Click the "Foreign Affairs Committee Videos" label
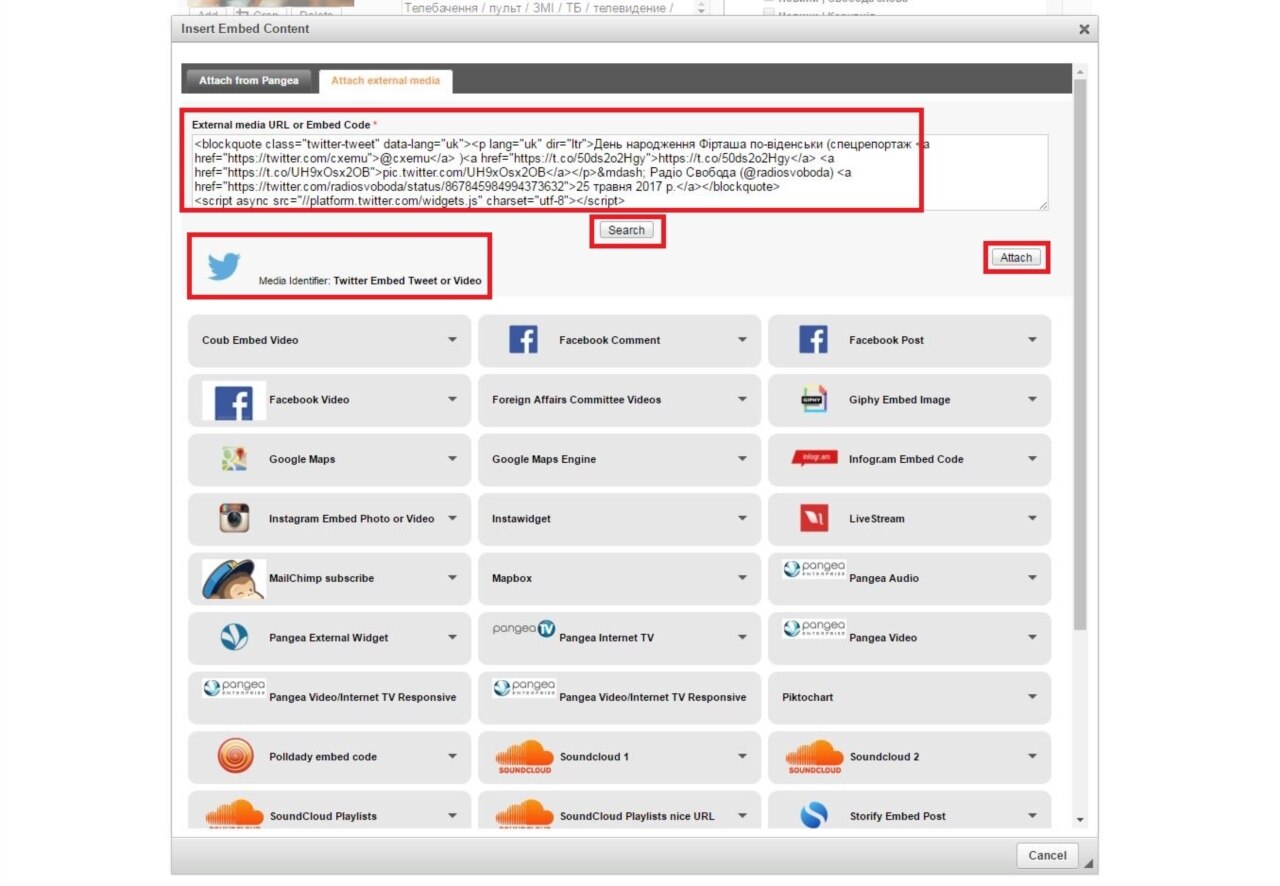 click(x=576, y=400)
